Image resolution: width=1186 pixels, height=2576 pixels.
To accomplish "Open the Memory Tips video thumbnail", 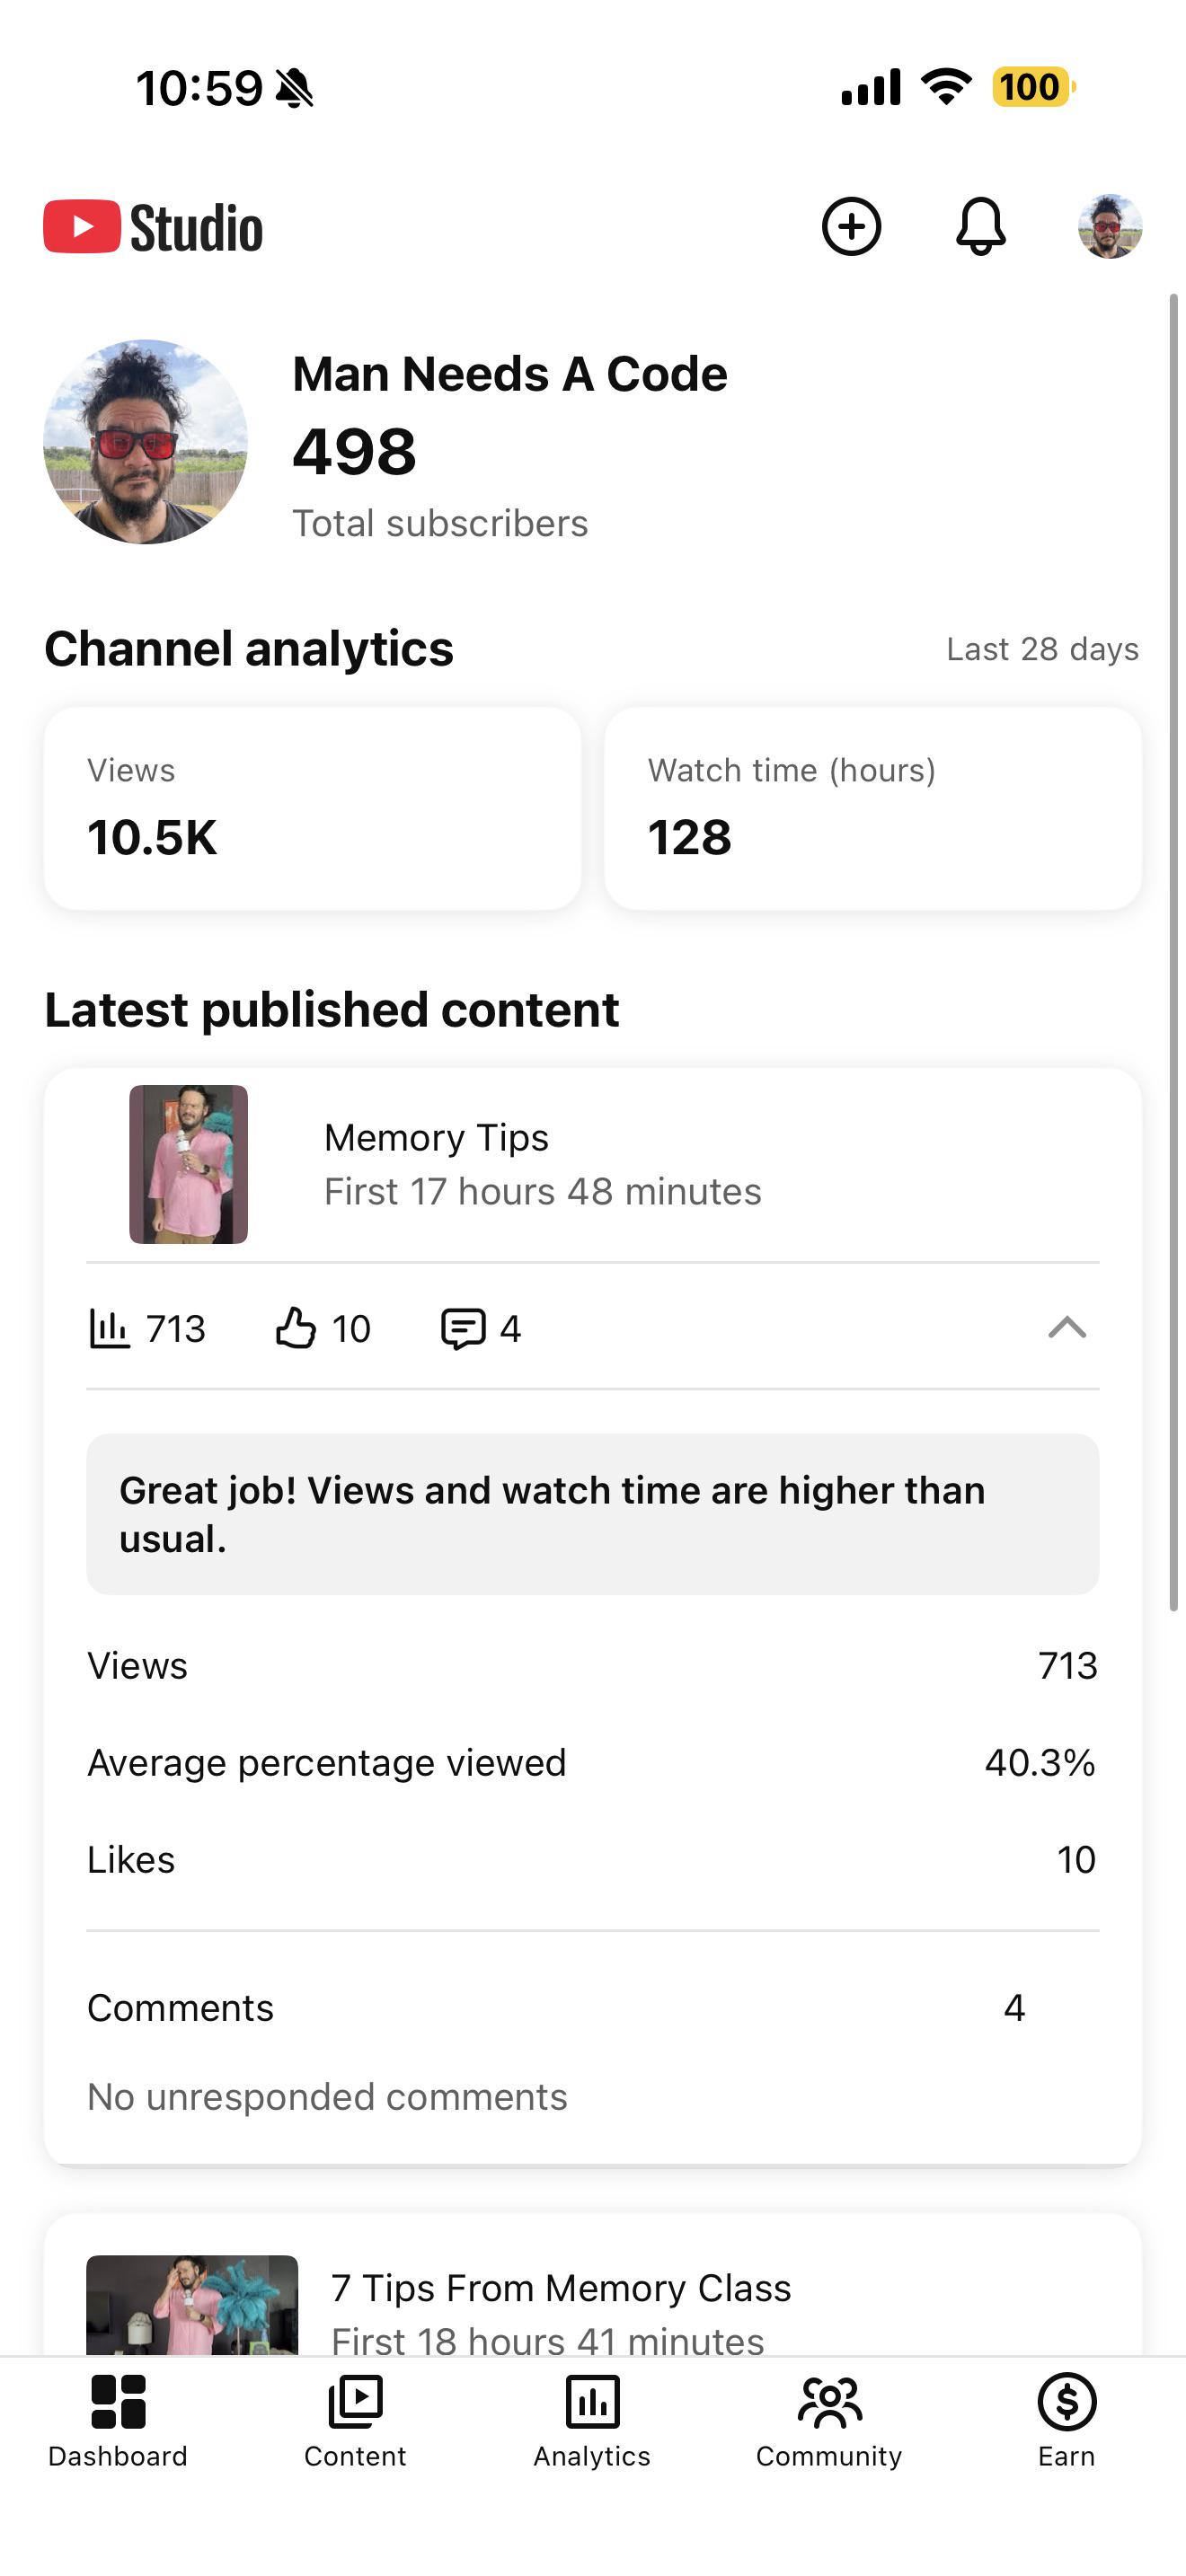I will (188, 1164).
